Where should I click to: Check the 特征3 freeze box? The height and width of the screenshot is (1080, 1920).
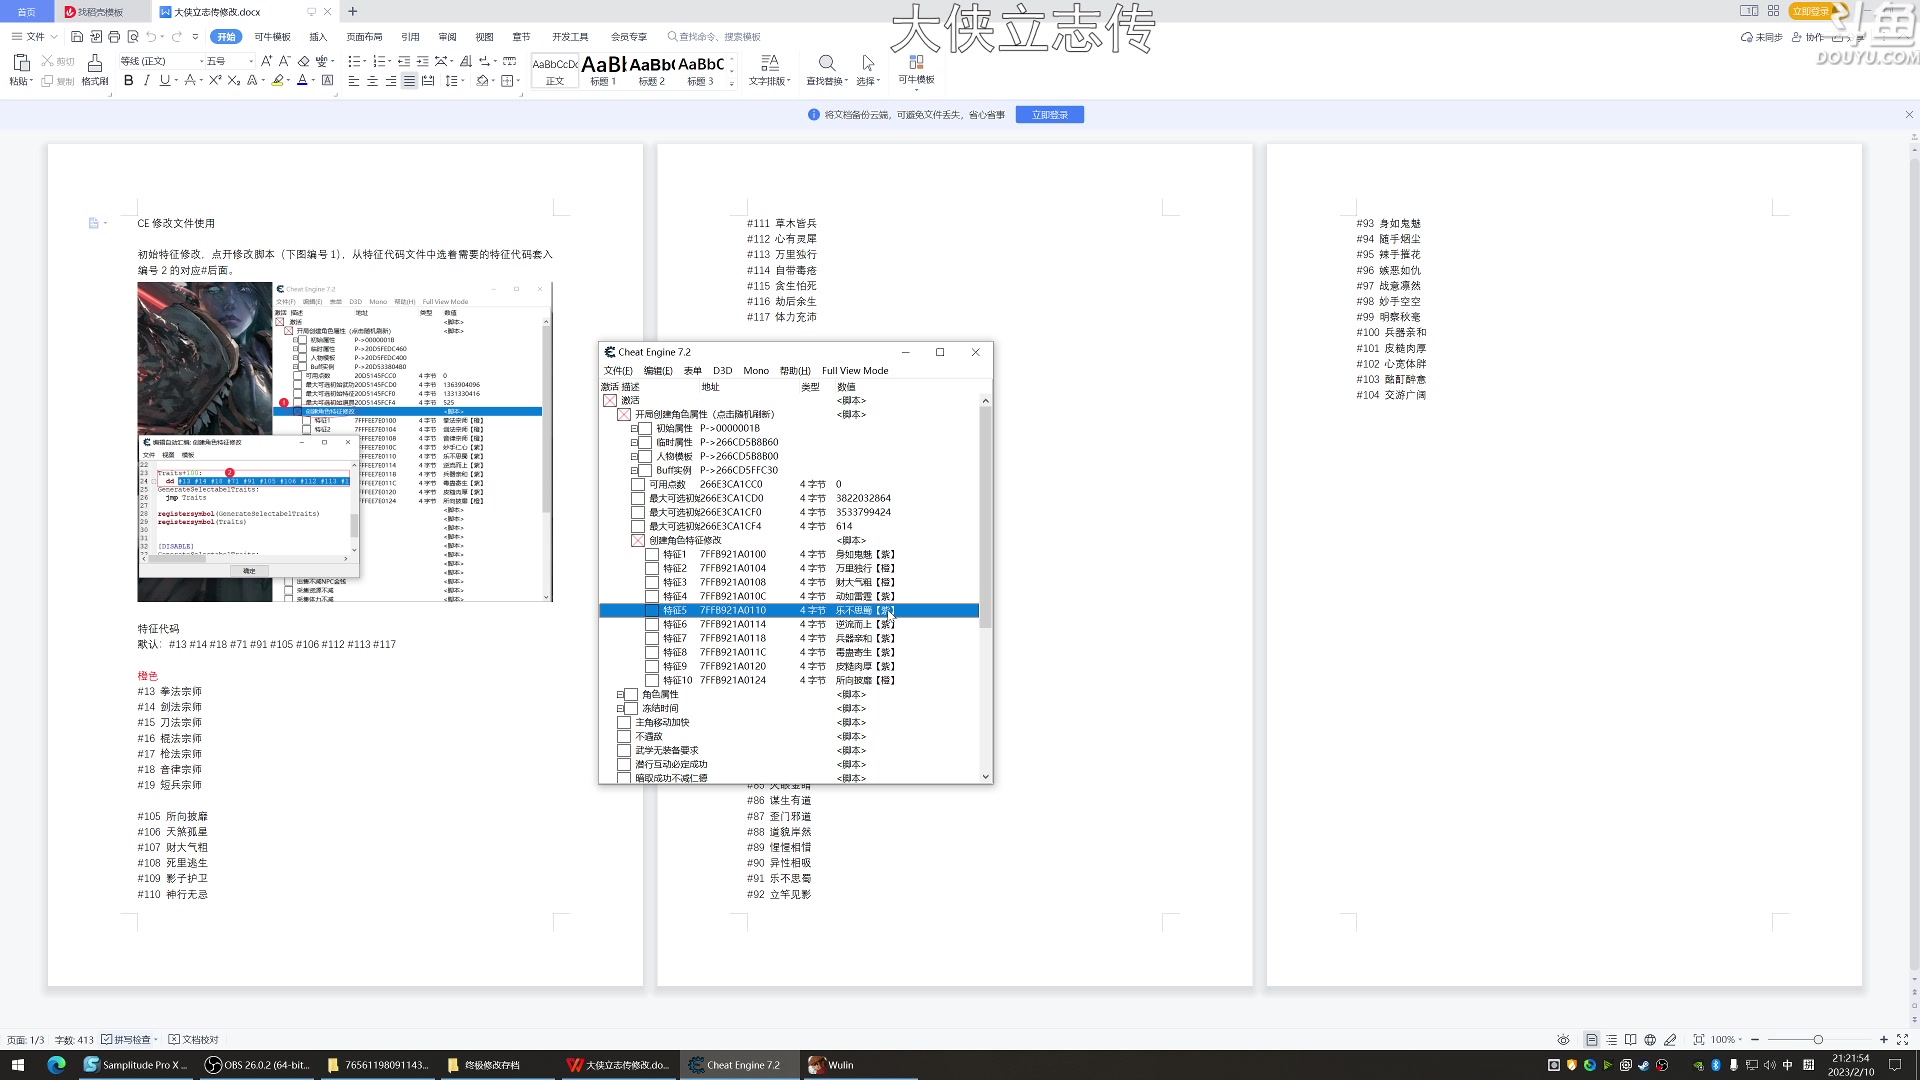pyautogui.click(x=652, y=582)
